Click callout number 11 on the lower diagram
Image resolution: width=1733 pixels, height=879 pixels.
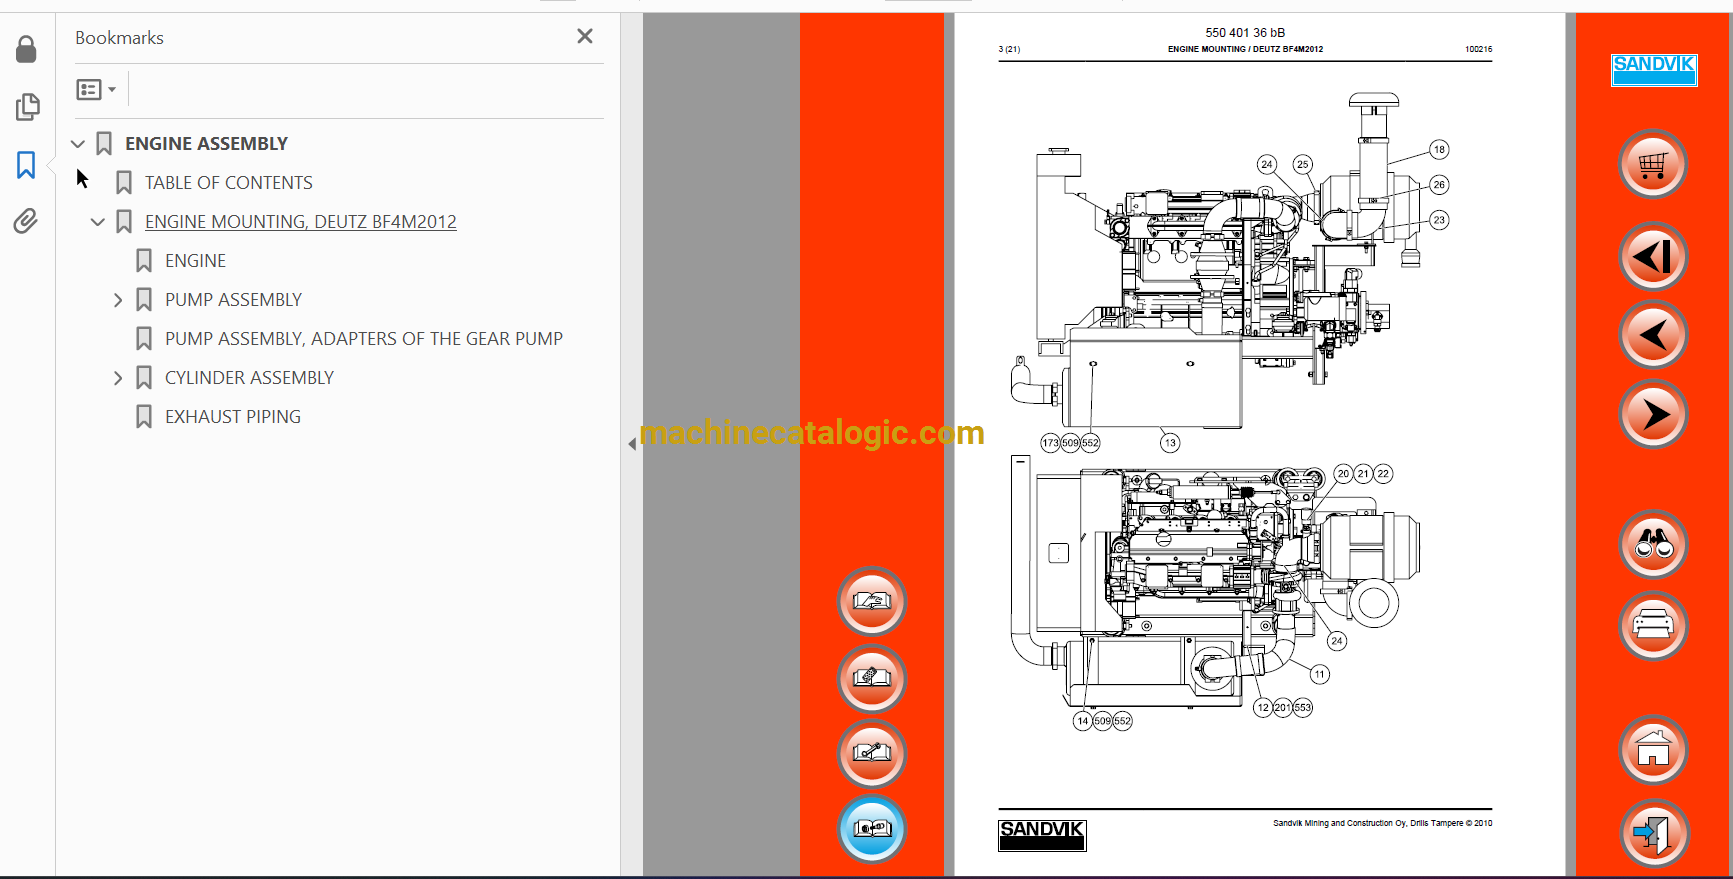pyautogui.click(x=1320, y=674)
